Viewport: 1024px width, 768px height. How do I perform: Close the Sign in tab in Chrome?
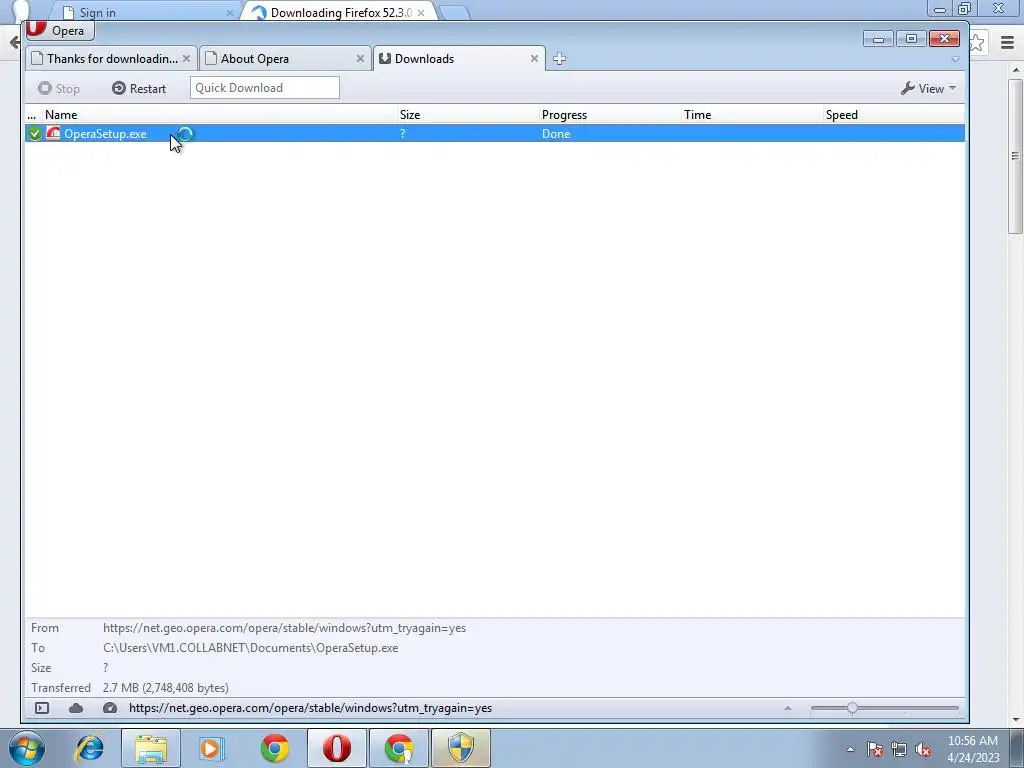click(x=229, y=12)
